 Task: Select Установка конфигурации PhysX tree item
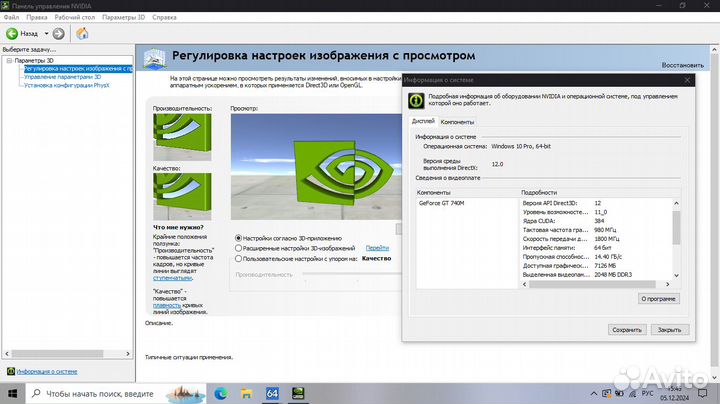[67, 85]
